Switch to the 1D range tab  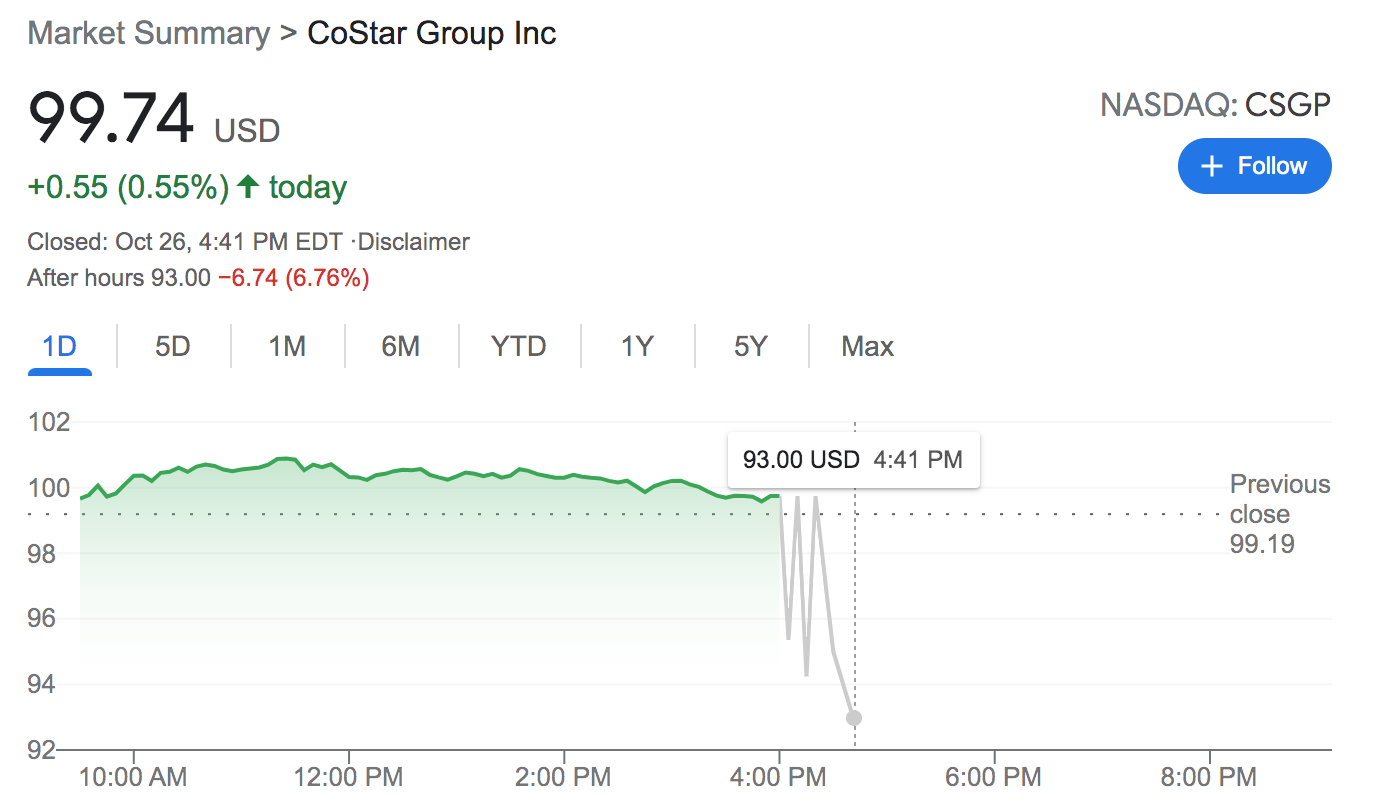(x=60, y=347)
